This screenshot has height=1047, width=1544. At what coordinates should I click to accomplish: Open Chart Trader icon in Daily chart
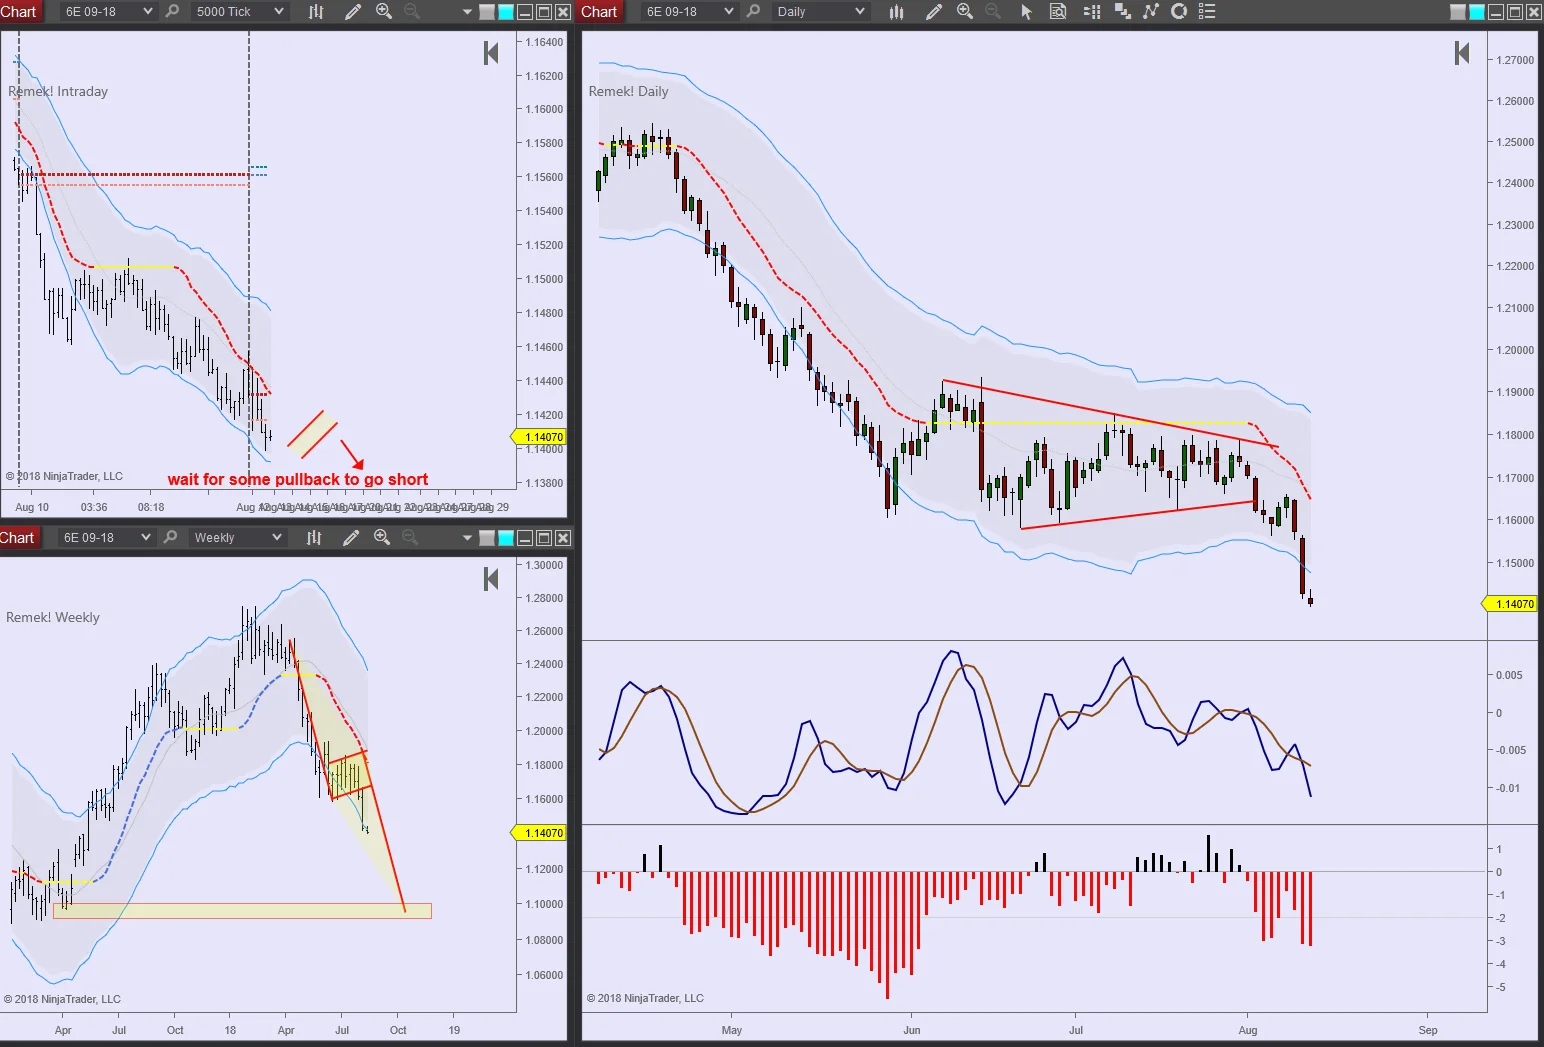pos(1122,12)
